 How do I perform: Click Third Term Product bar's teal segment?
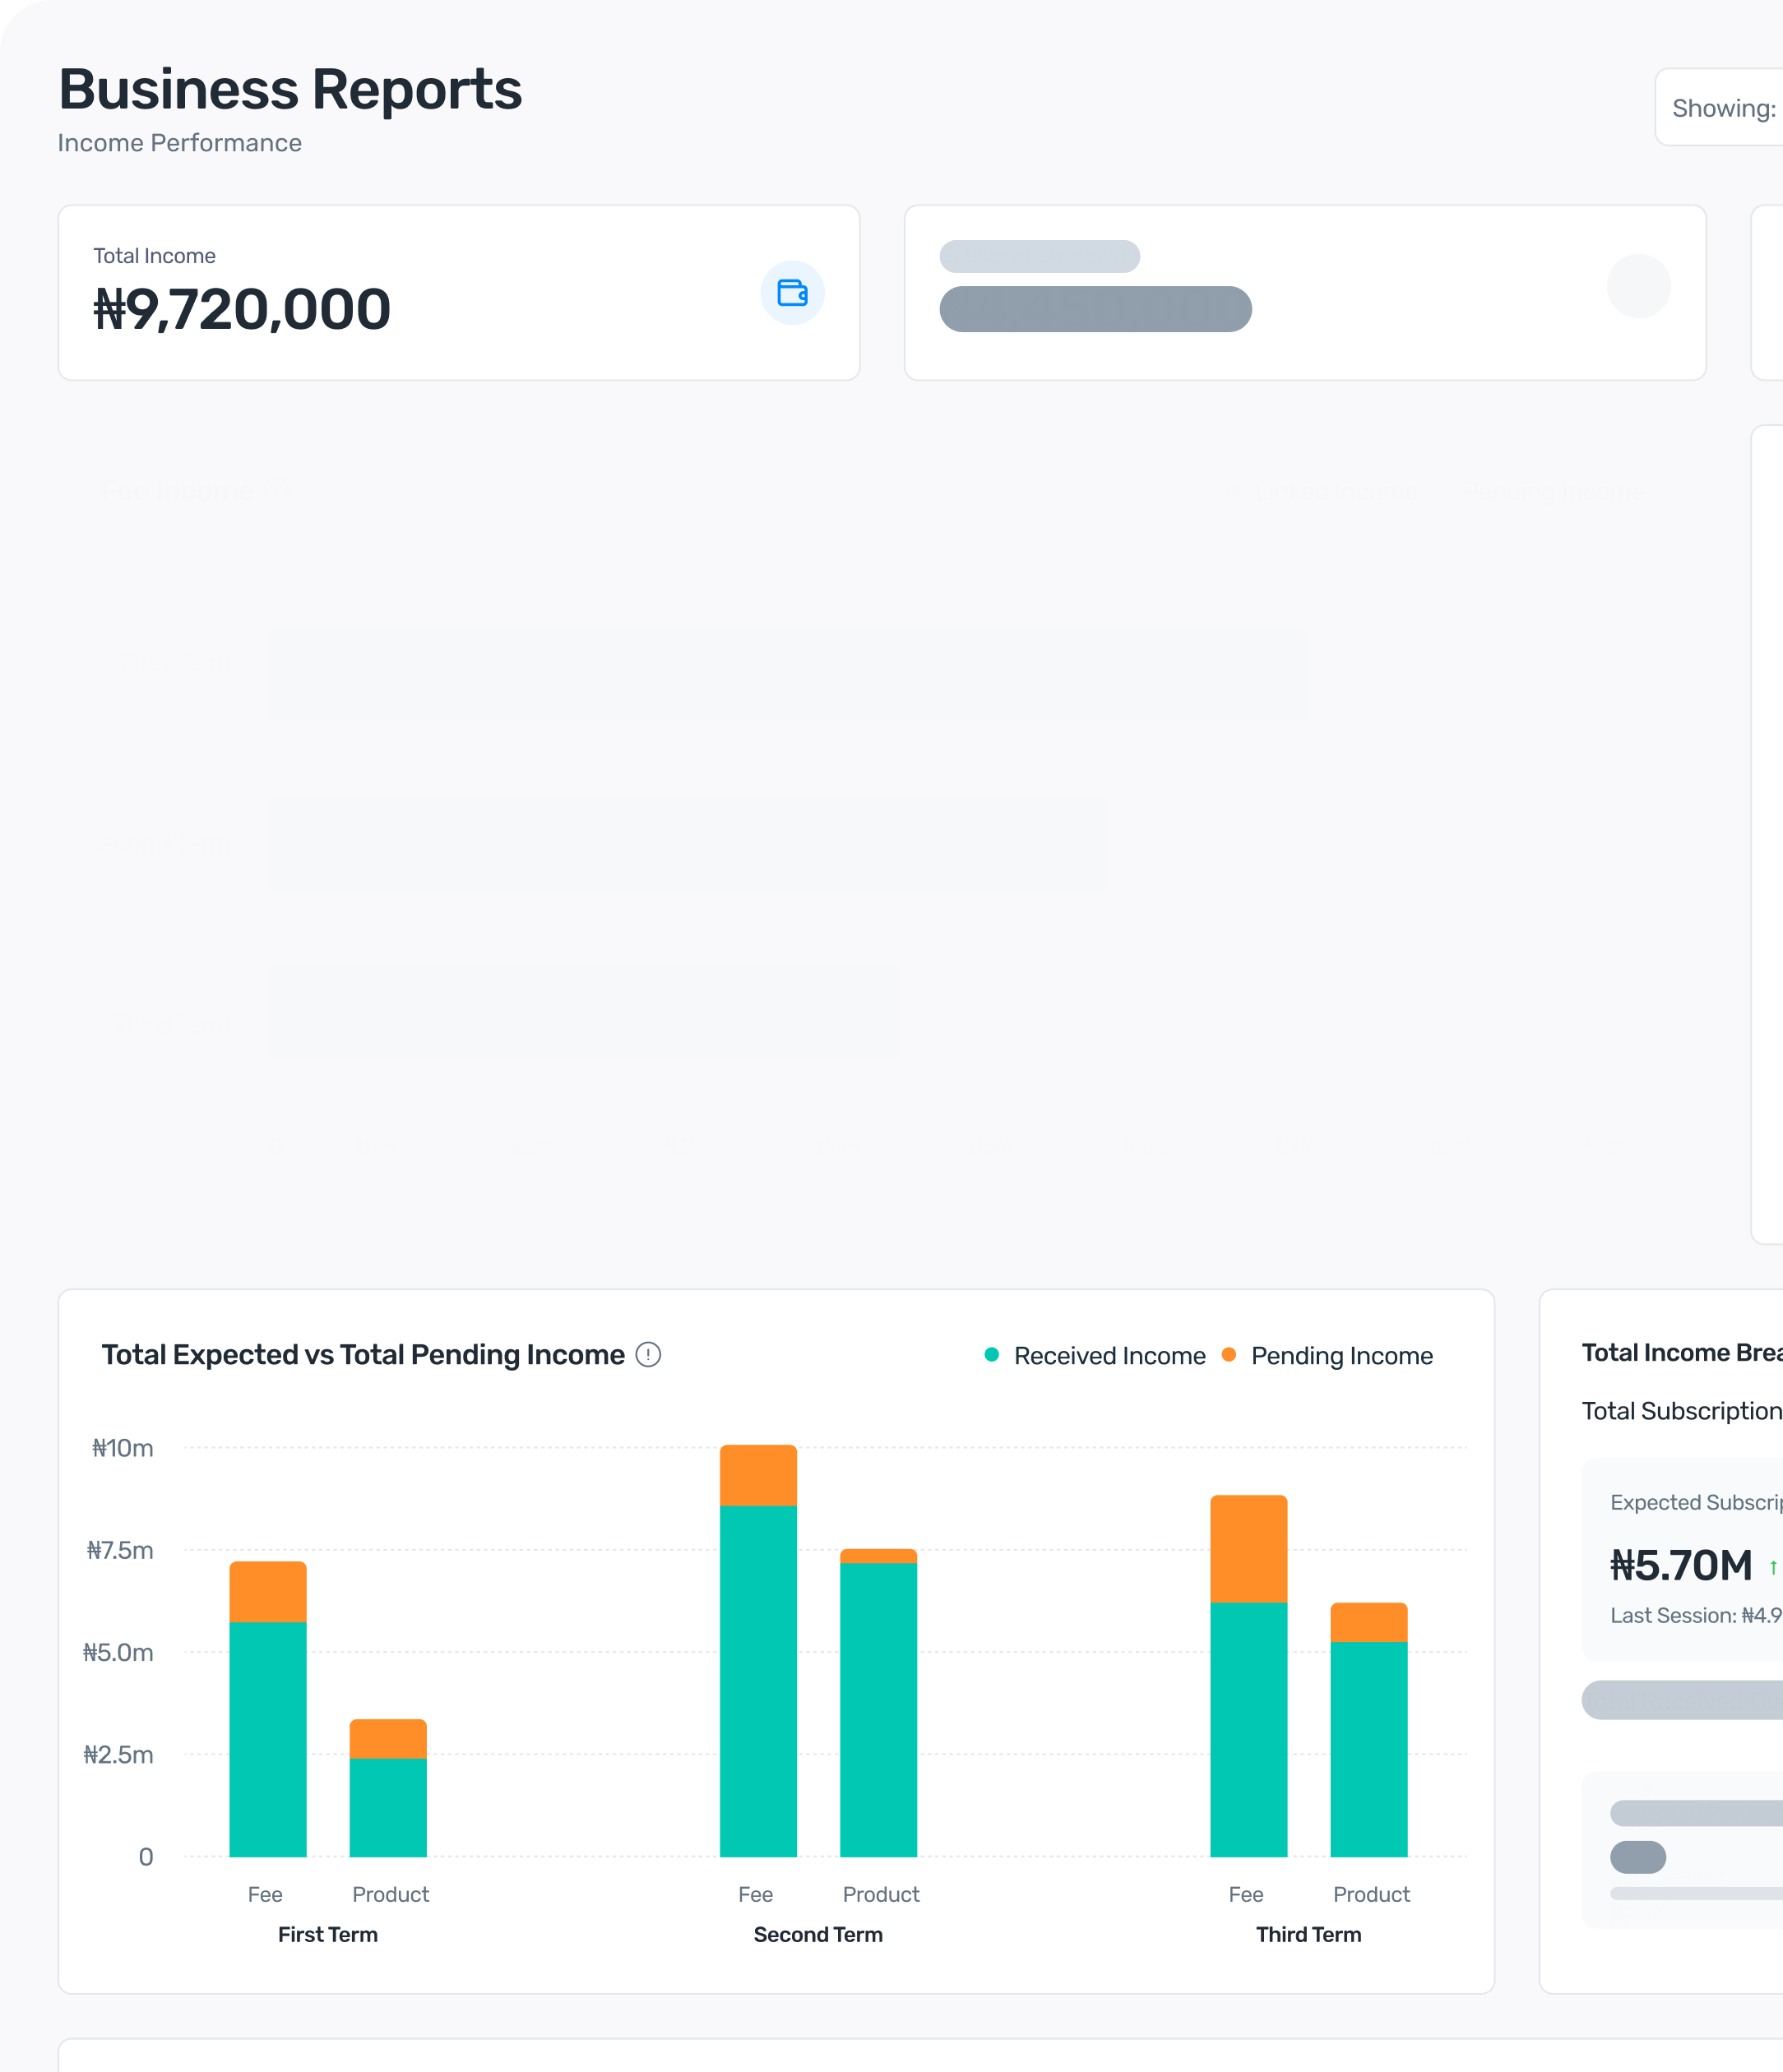pos(1368,1748)
